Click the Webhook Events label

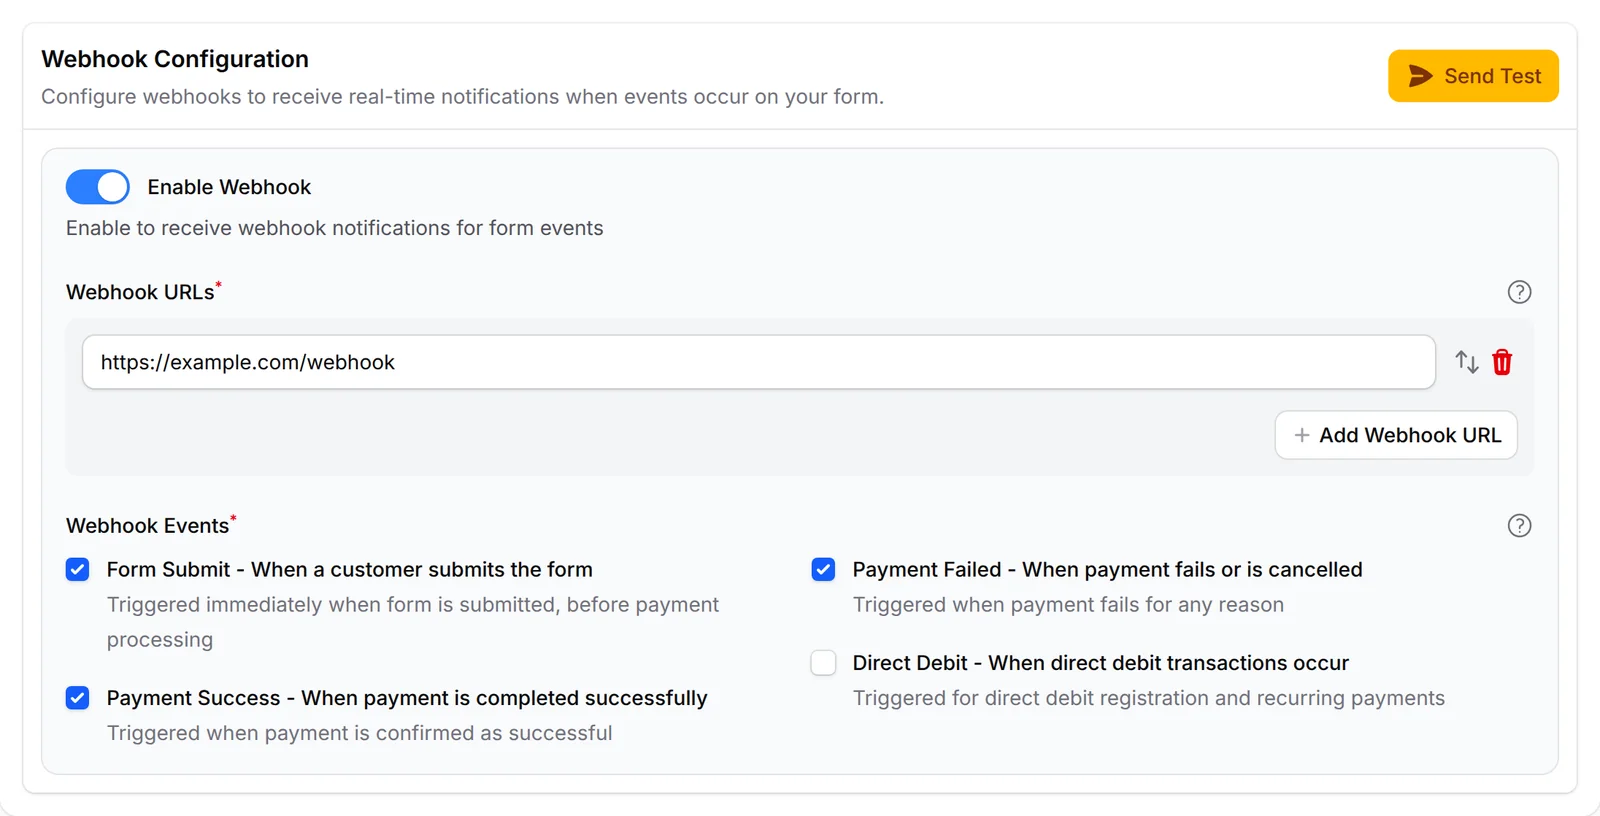tap(148, 526)
